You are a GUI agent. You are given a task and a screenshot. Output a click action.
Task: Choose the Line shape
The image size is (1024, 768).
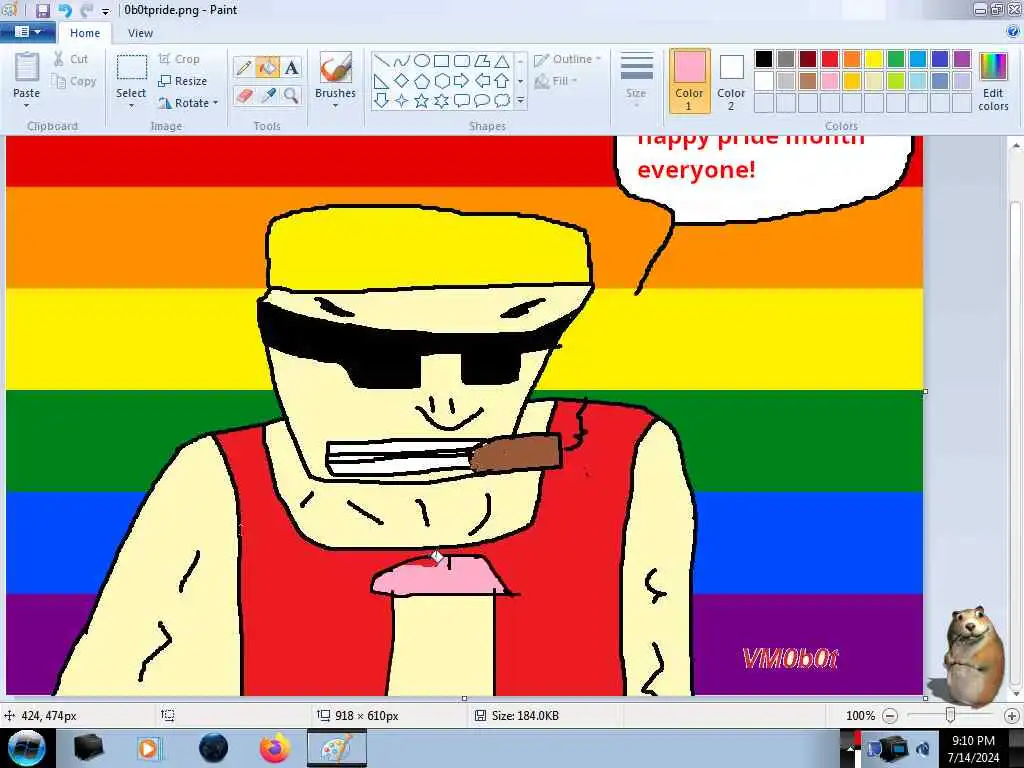click(382, 61)
